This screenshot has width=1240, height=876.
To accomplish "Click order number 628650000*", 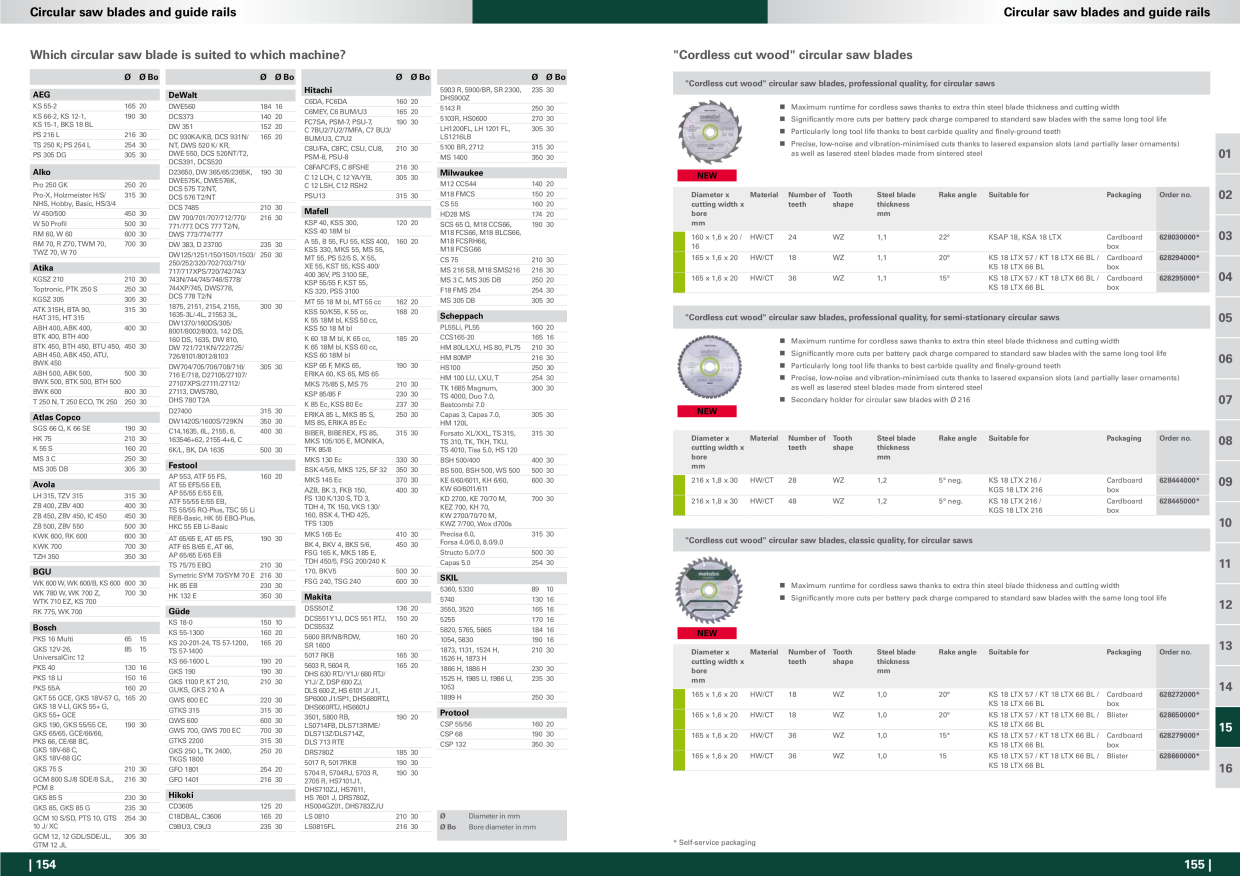I will 1178,715.
